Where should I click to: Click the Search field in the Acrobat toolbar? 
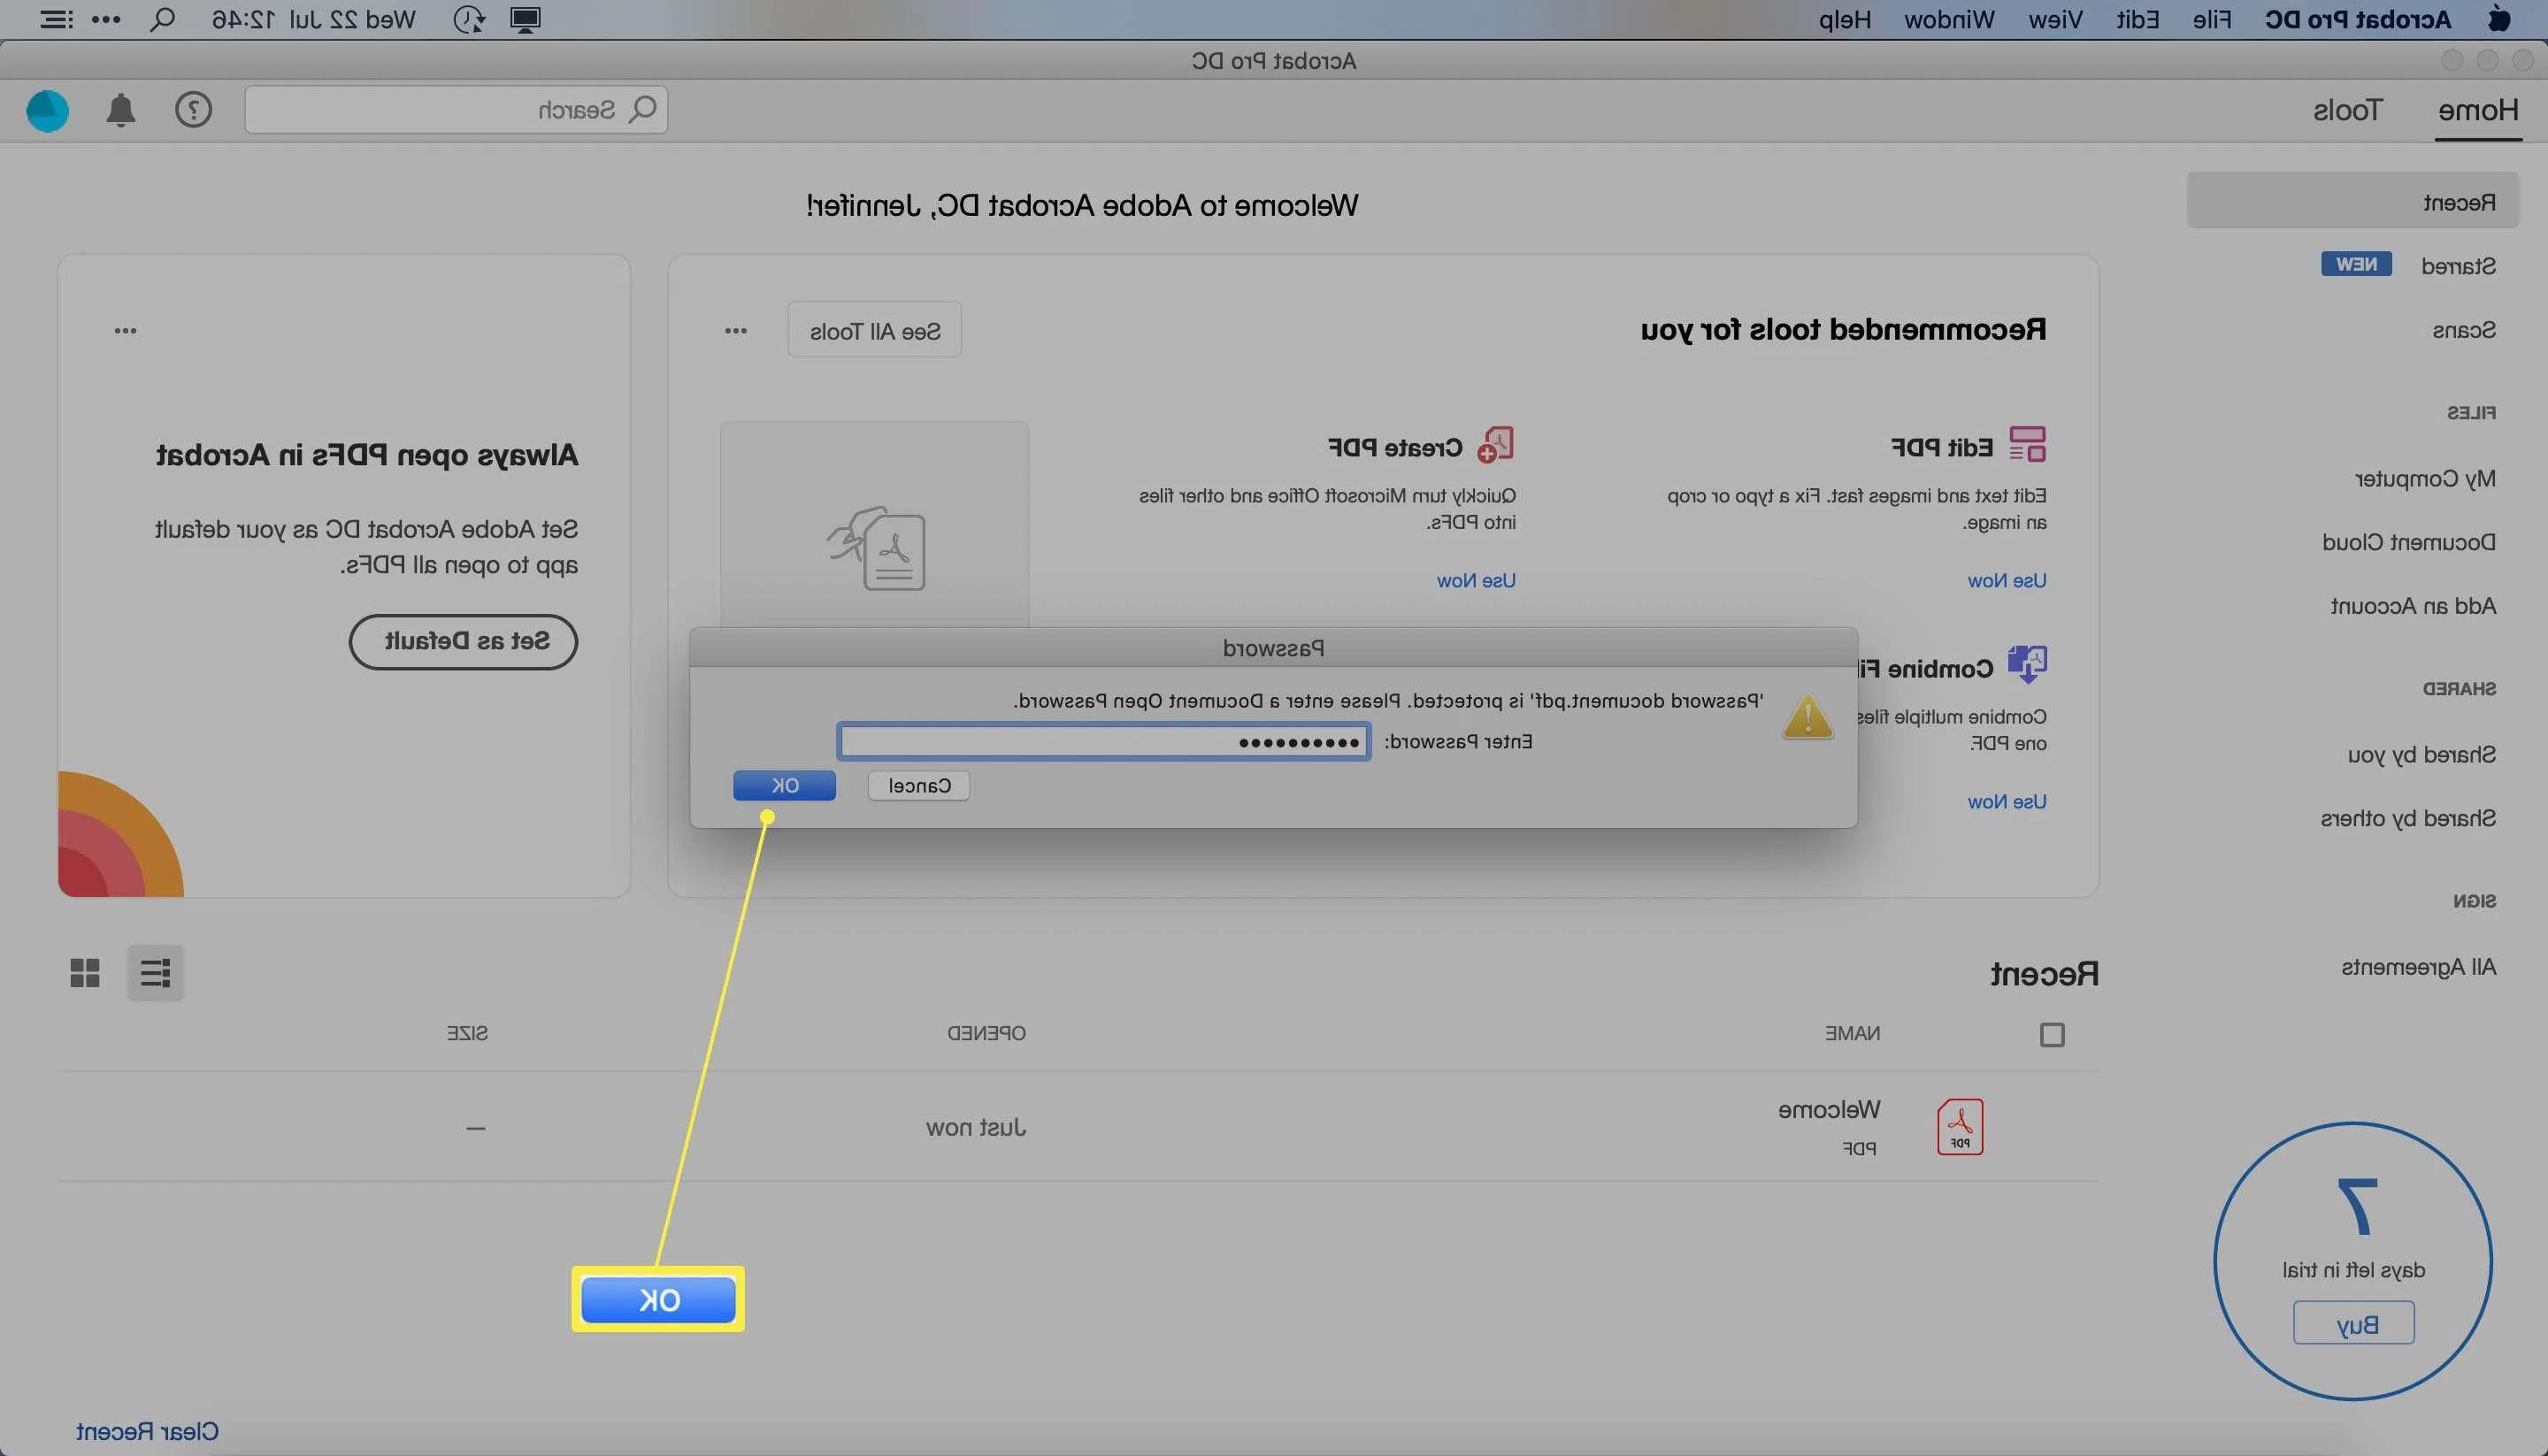tap(456, 110)
